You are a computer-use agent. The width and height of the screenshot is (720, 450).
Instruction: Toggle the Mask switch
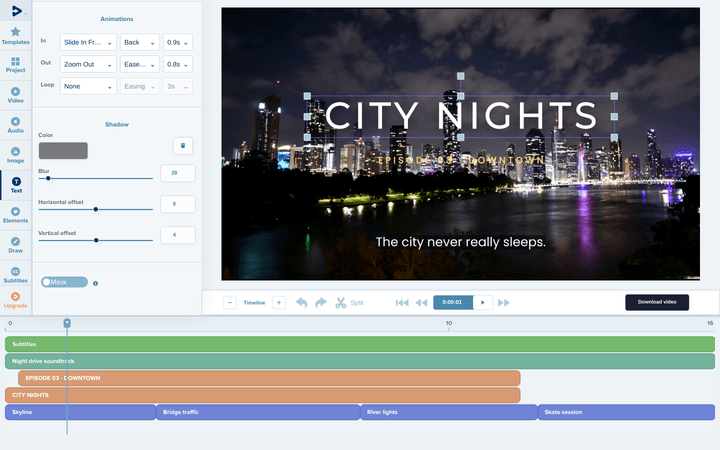[64, 282]
